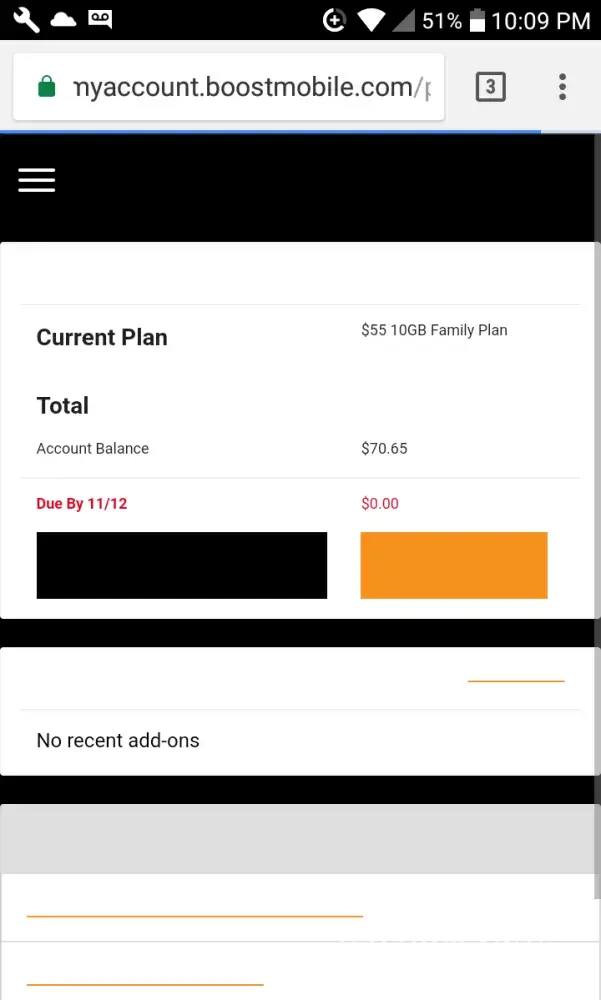Tap the voicemail icon in status bar
The height and width of the screenshot is (1000, 601).
point(100,20)
